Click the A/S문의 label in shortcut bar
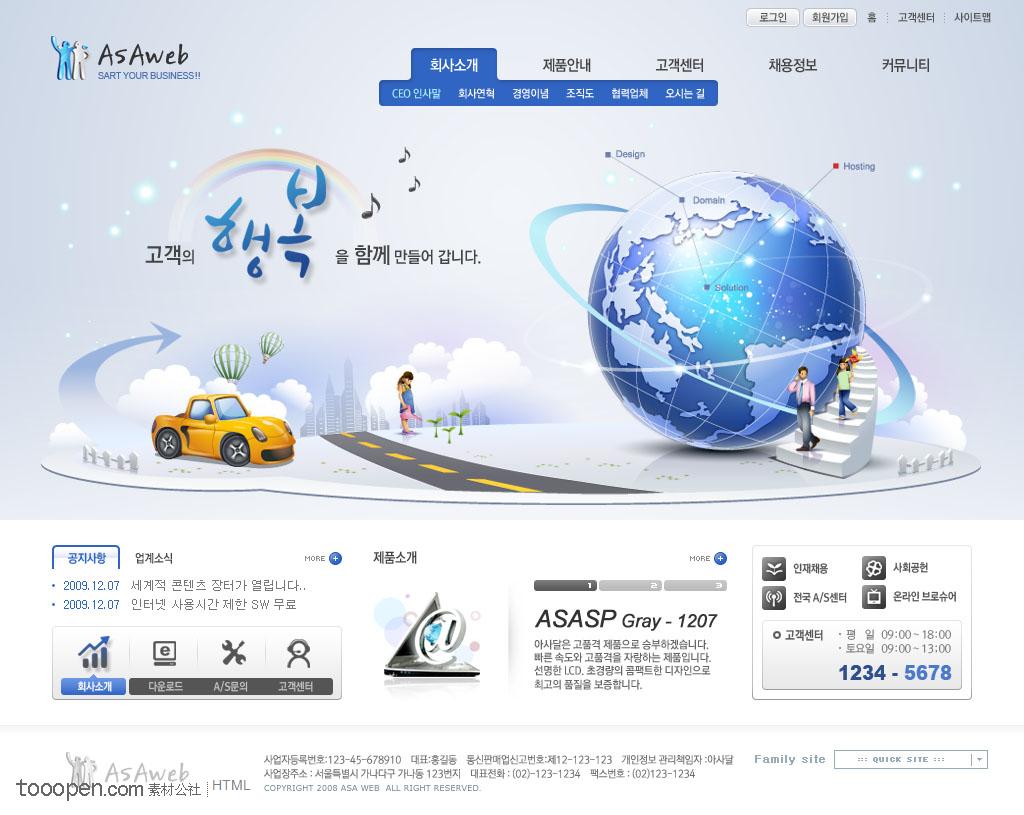 click(231, 686)
